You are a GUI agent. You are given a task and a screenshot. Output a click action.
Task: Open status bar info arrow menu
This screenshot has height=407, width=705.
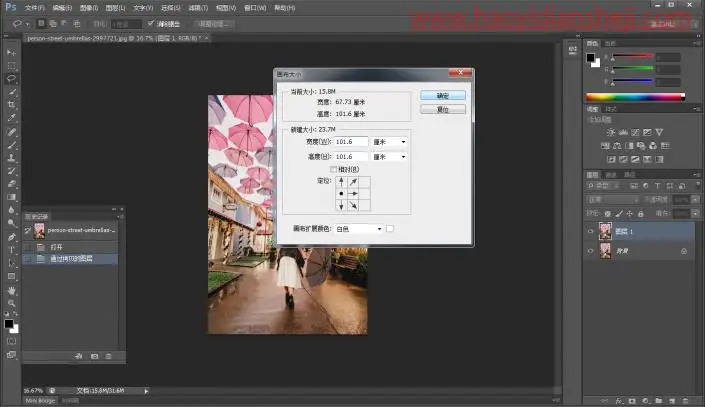(146, 391)
